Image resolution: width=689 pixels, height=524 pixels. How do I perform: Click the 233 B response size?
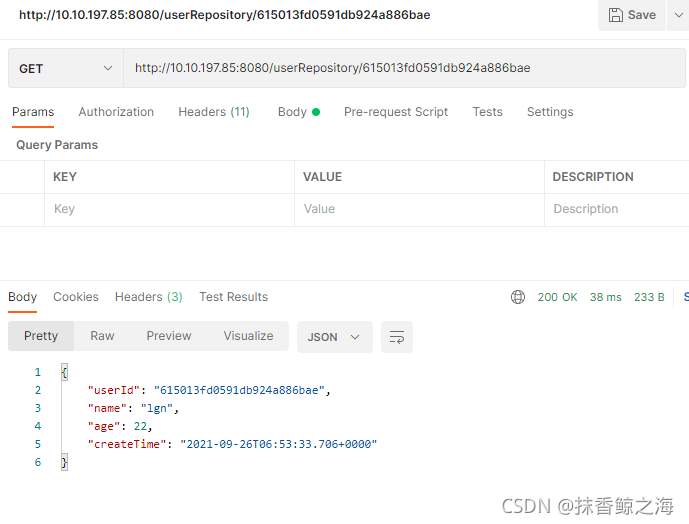[649, 298]
